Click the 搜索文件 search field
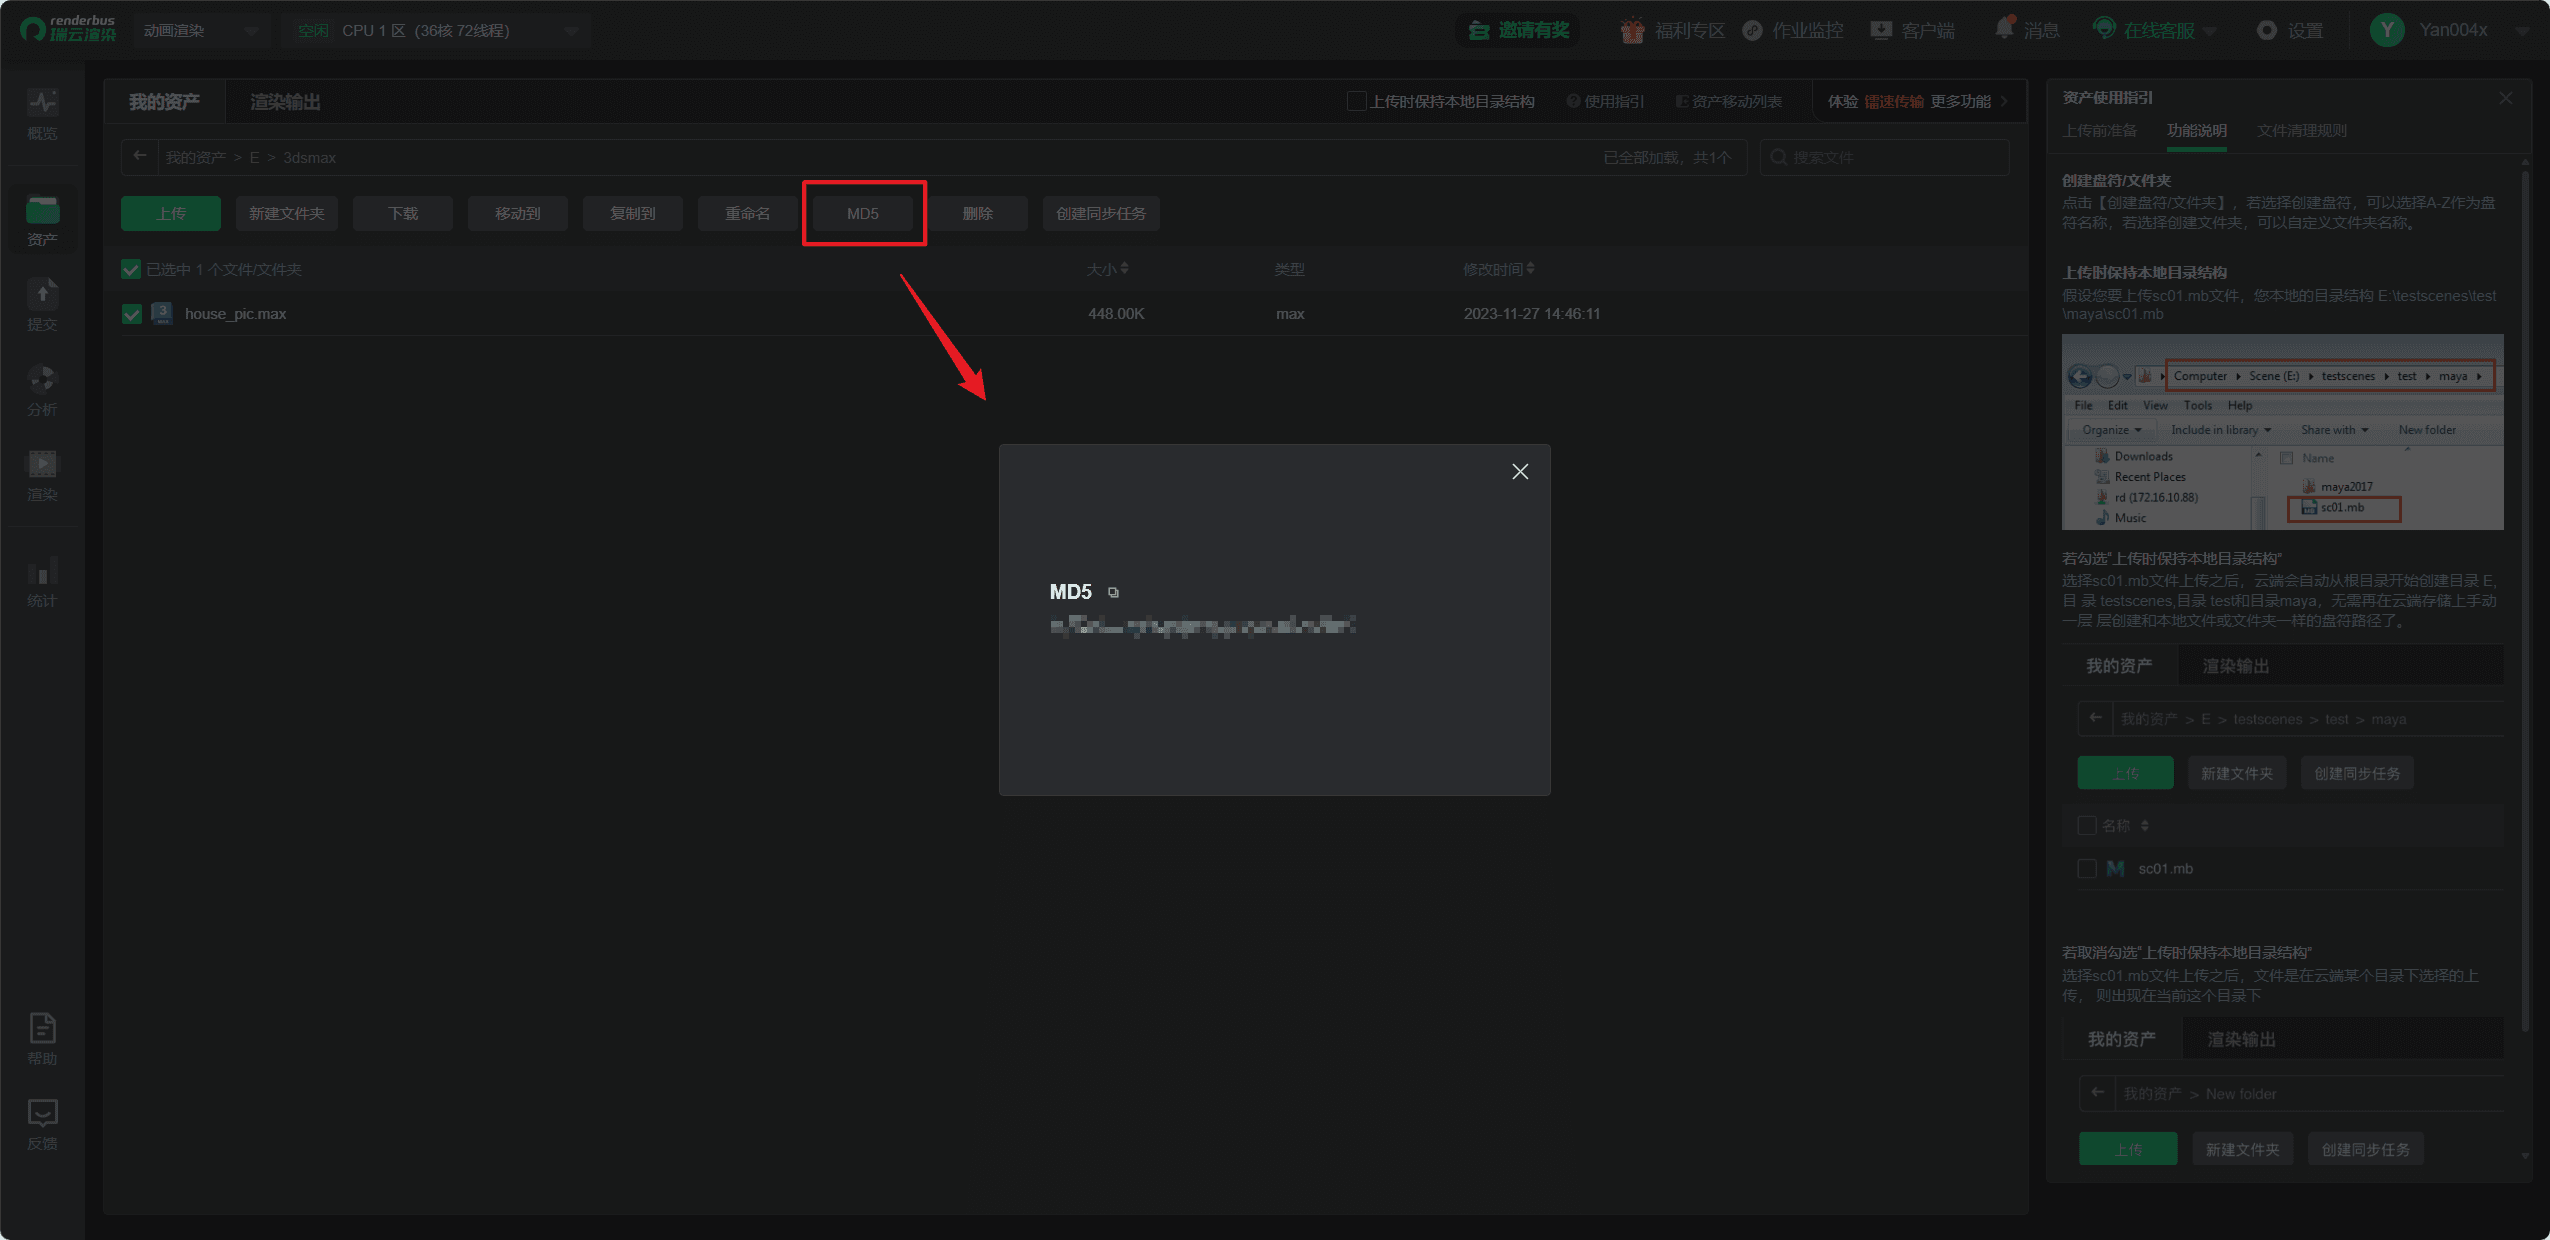 coord(1884,157)
